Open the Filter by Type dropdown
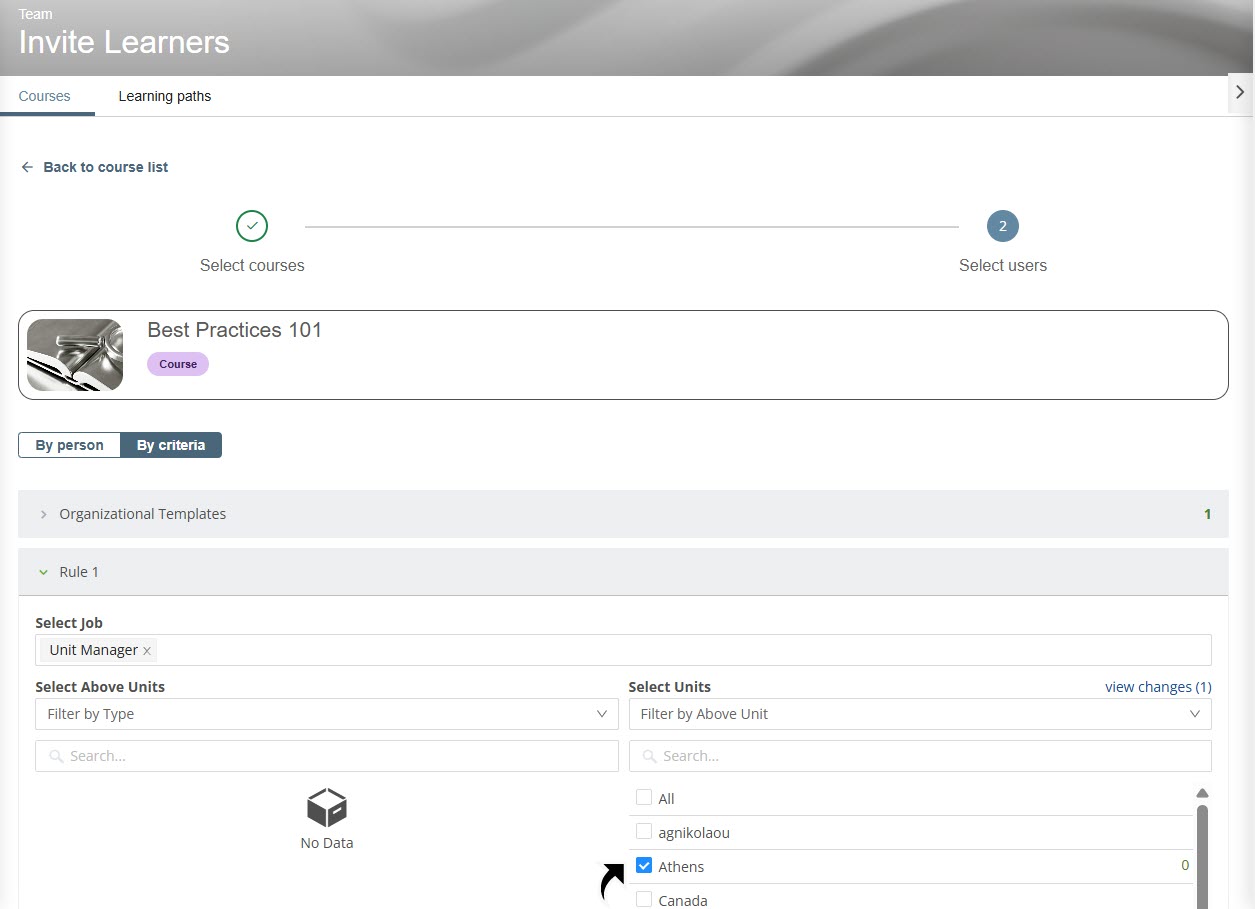Viewport: 1255px width, 909px height. click(x=326, y=714)
